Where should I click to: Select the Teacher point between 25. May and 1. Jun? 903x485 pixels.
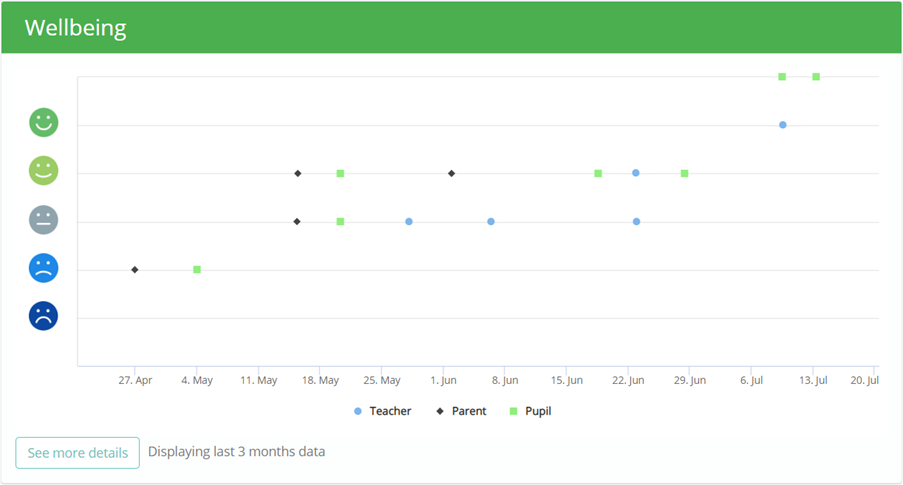(x=409, y=222)
